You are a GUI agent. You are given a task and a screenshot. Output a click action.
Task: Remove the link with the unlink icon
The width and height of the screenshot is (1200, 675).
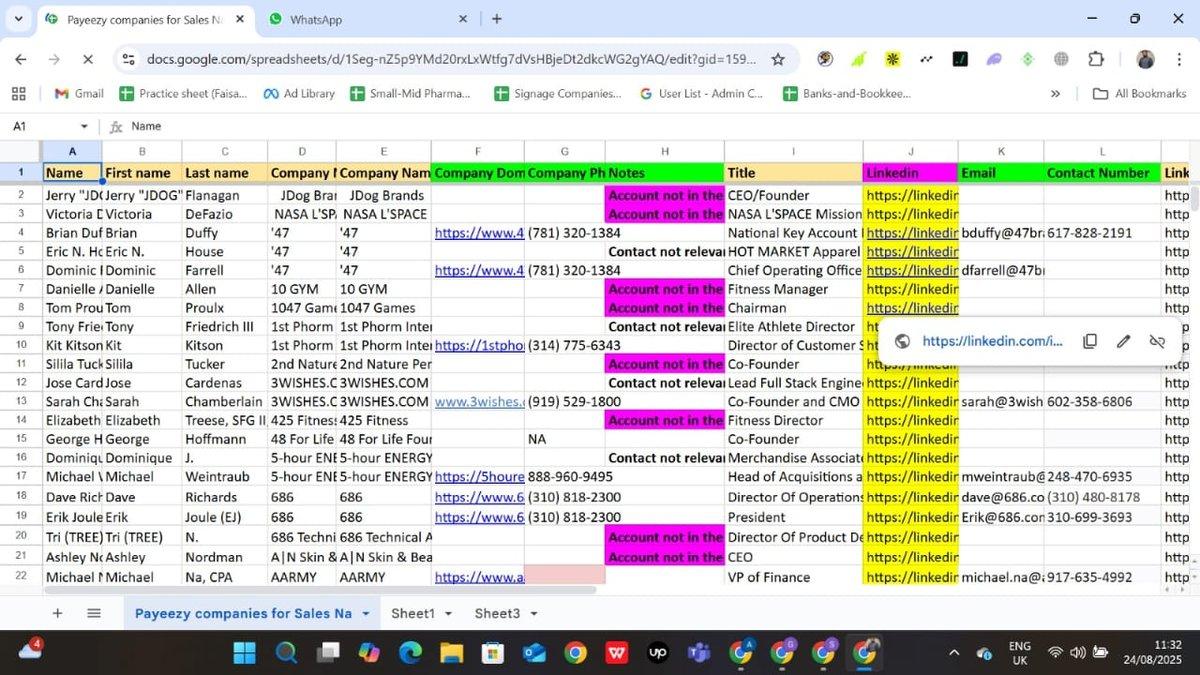1157,341
